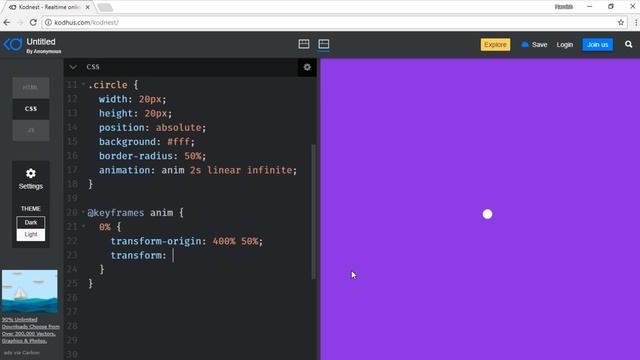Screen dimensions: 640x360
Task: Click 'border-radius' on line 16
Action: 136,156
